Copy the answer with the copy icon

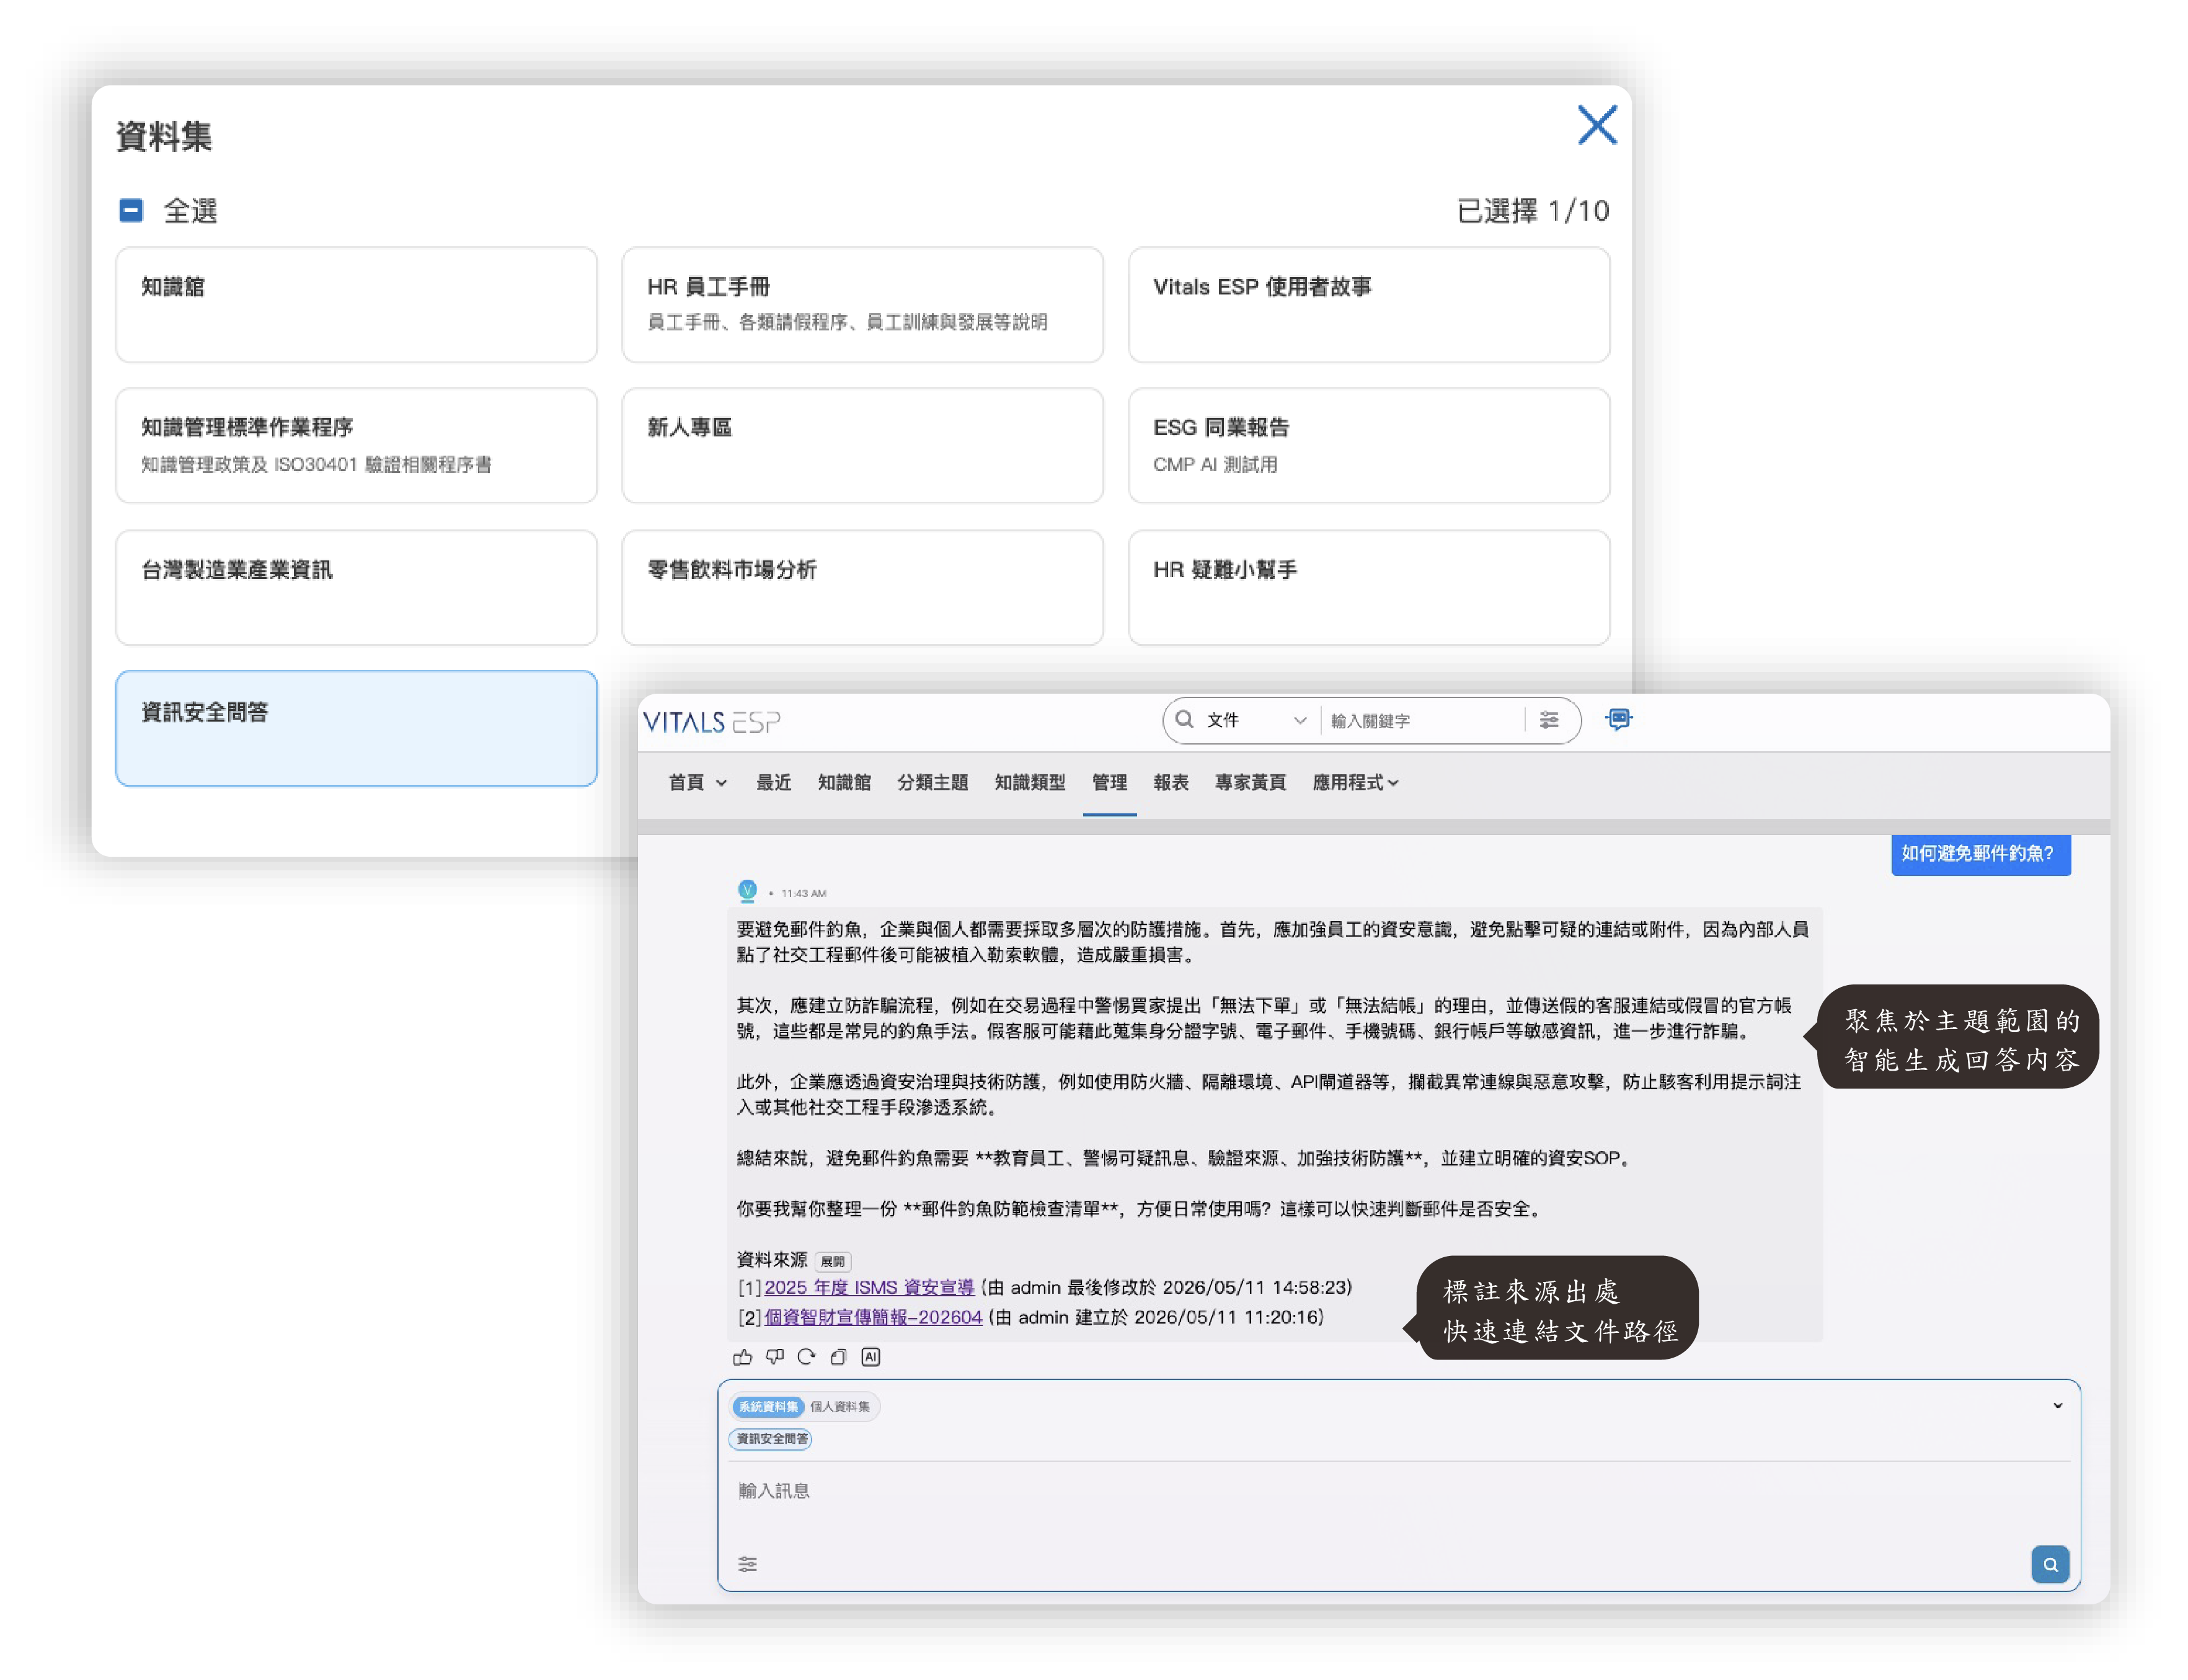pyautogui.click(x=838, y=1357)
